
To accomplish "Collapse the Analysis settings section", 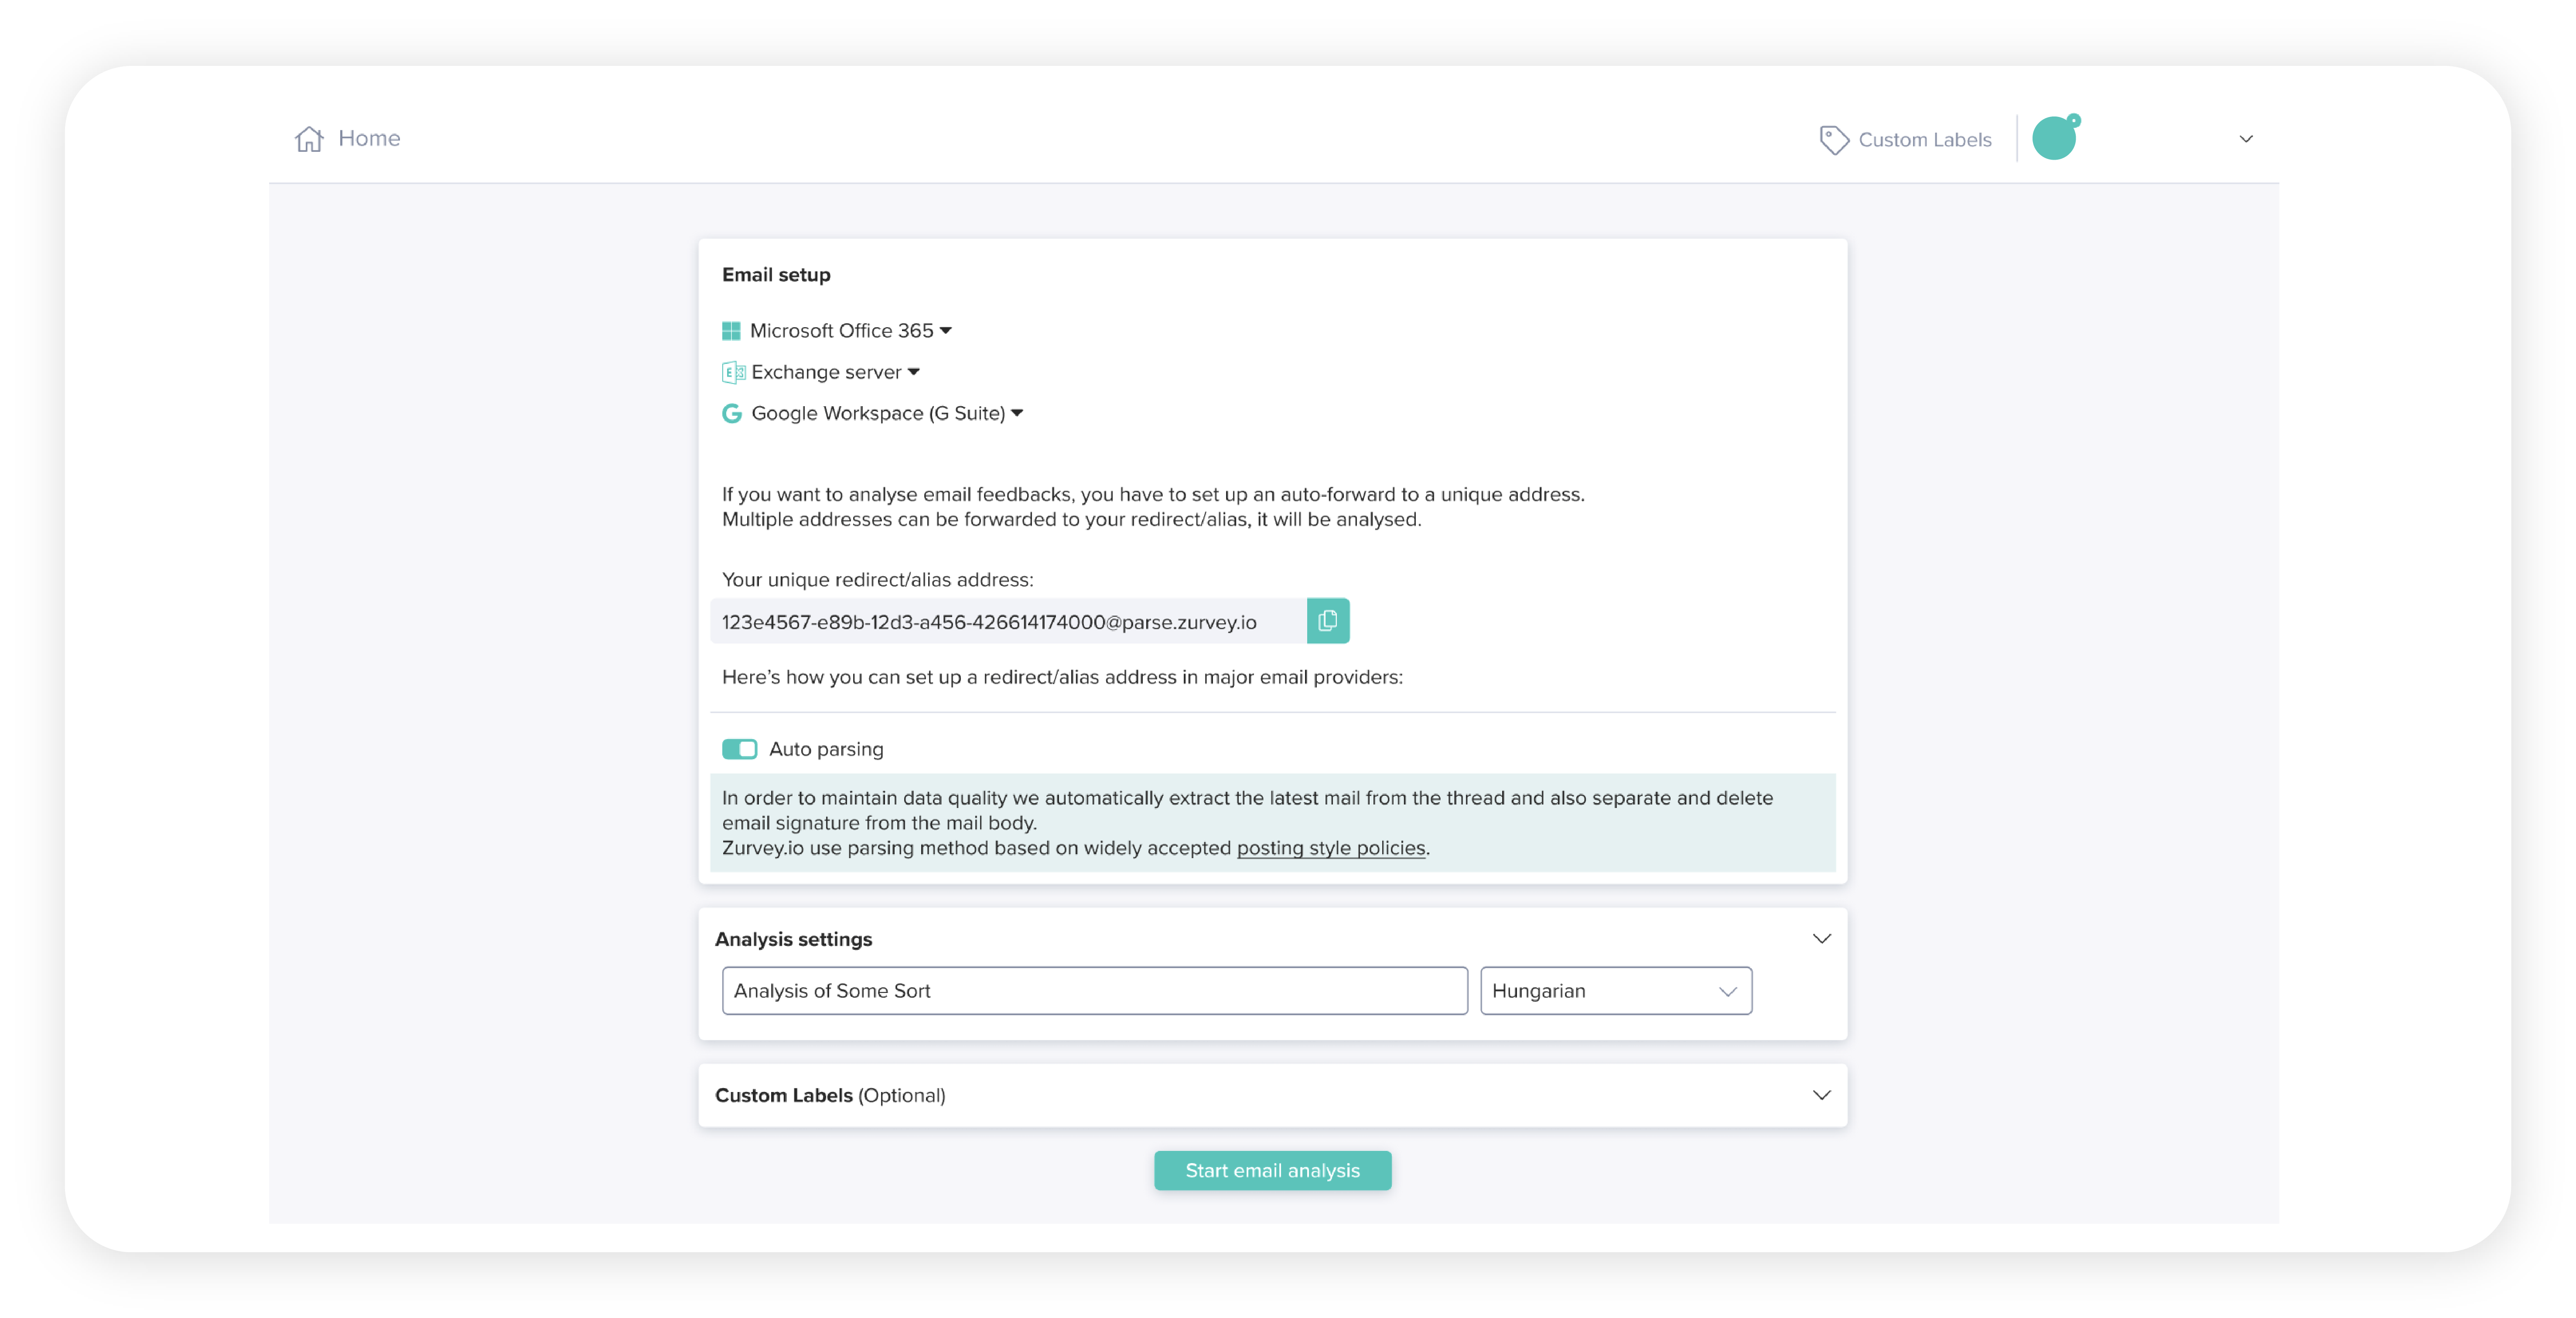I will click(x=1822, y=939).
